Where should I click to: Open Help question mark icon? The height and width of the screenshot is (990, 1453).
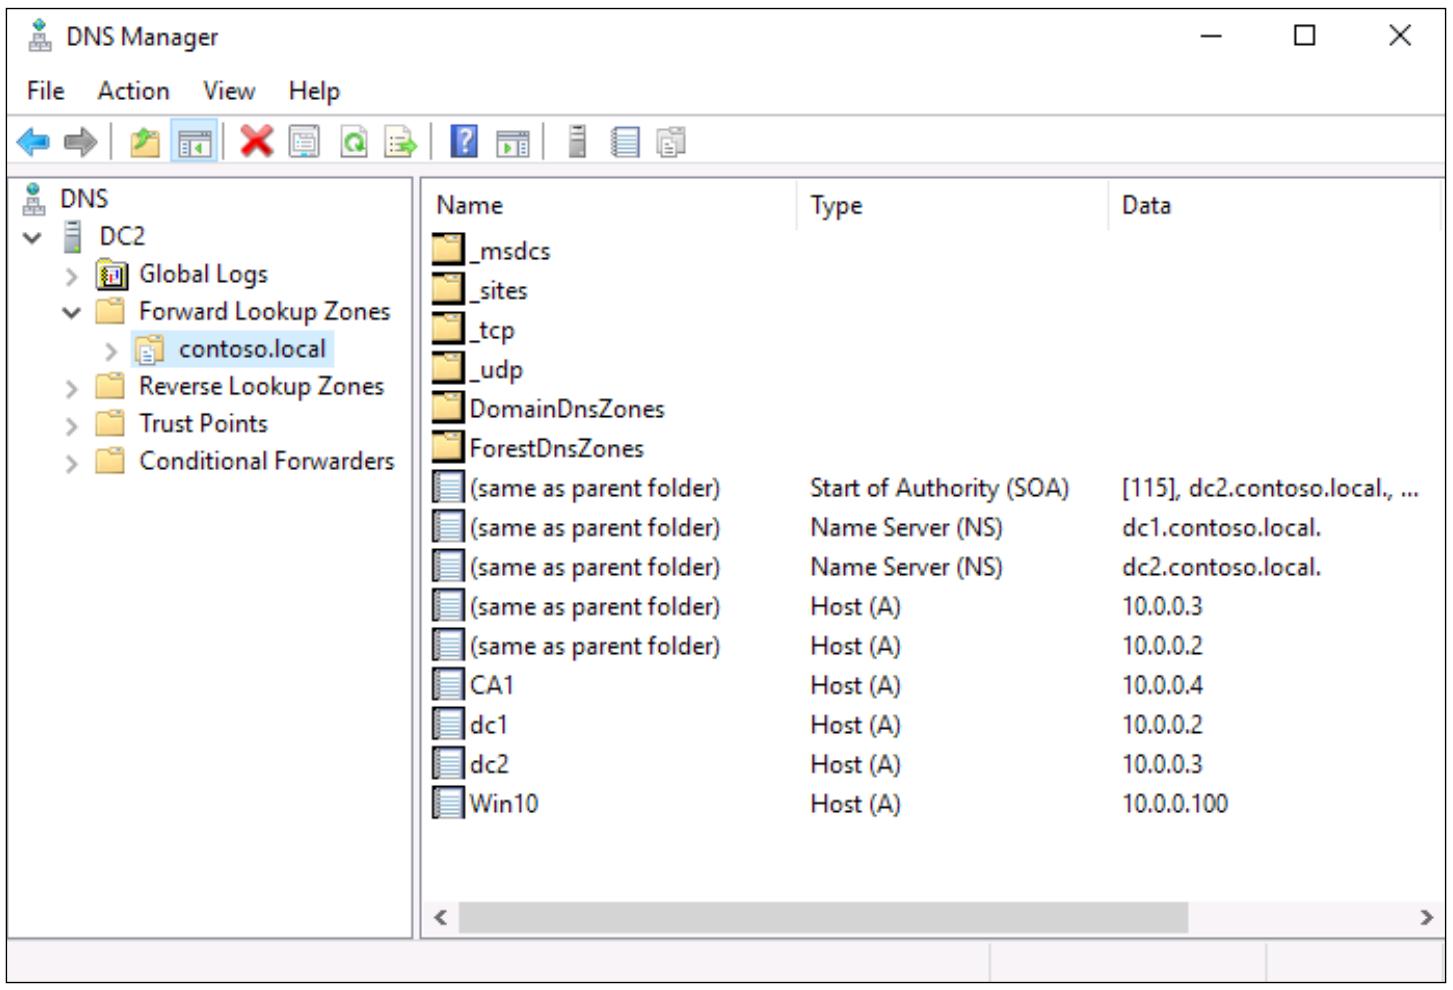464,141
